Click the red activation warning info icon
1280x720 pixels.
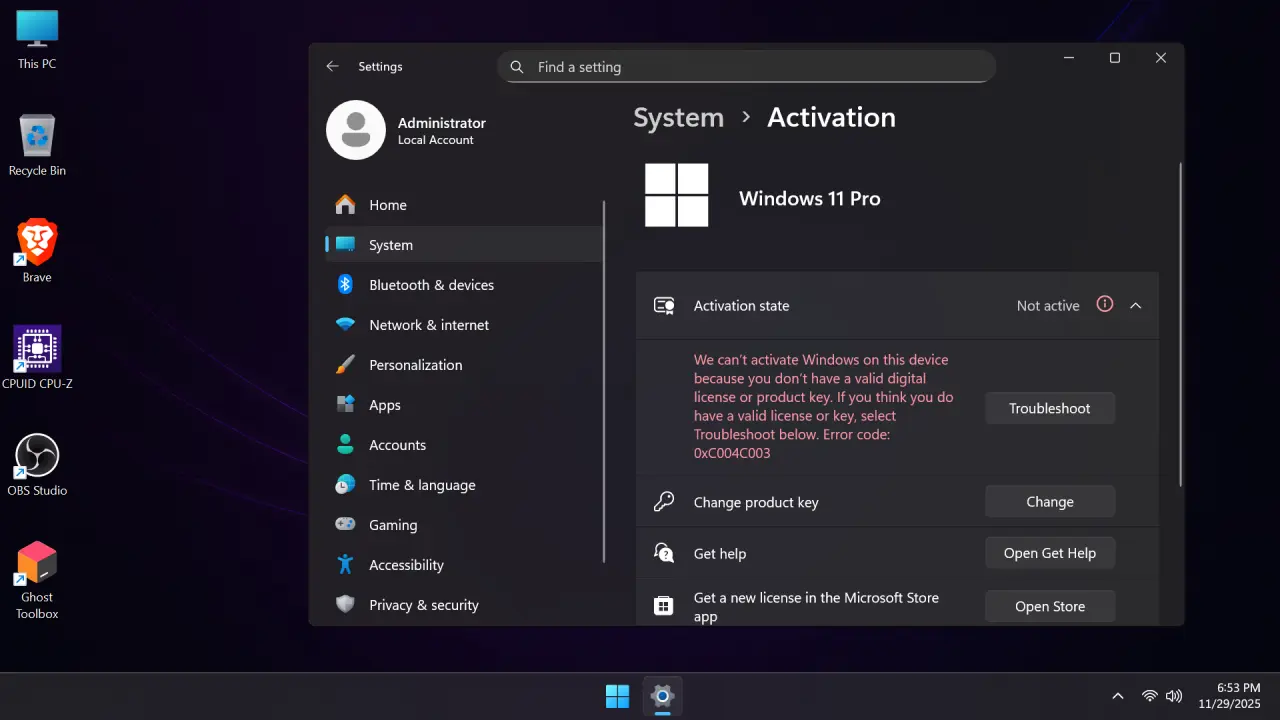coord(1105,304)
